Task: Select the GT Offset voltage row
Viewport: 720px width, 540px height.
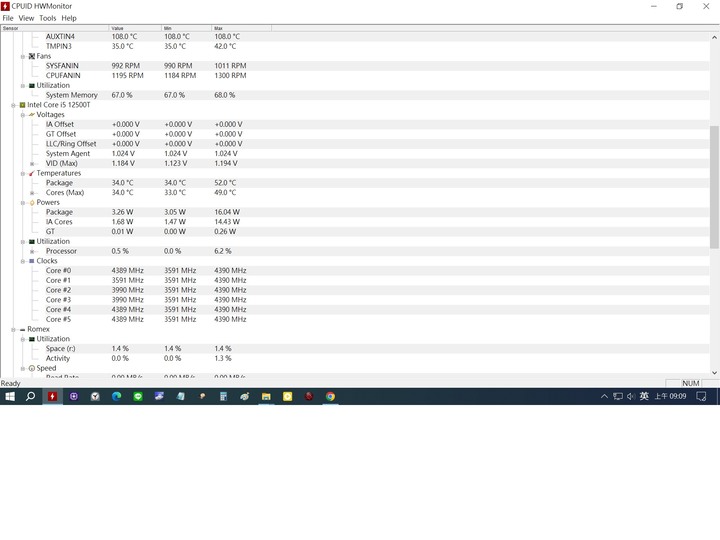Action: pyautogui.click(x=355, y=134)
